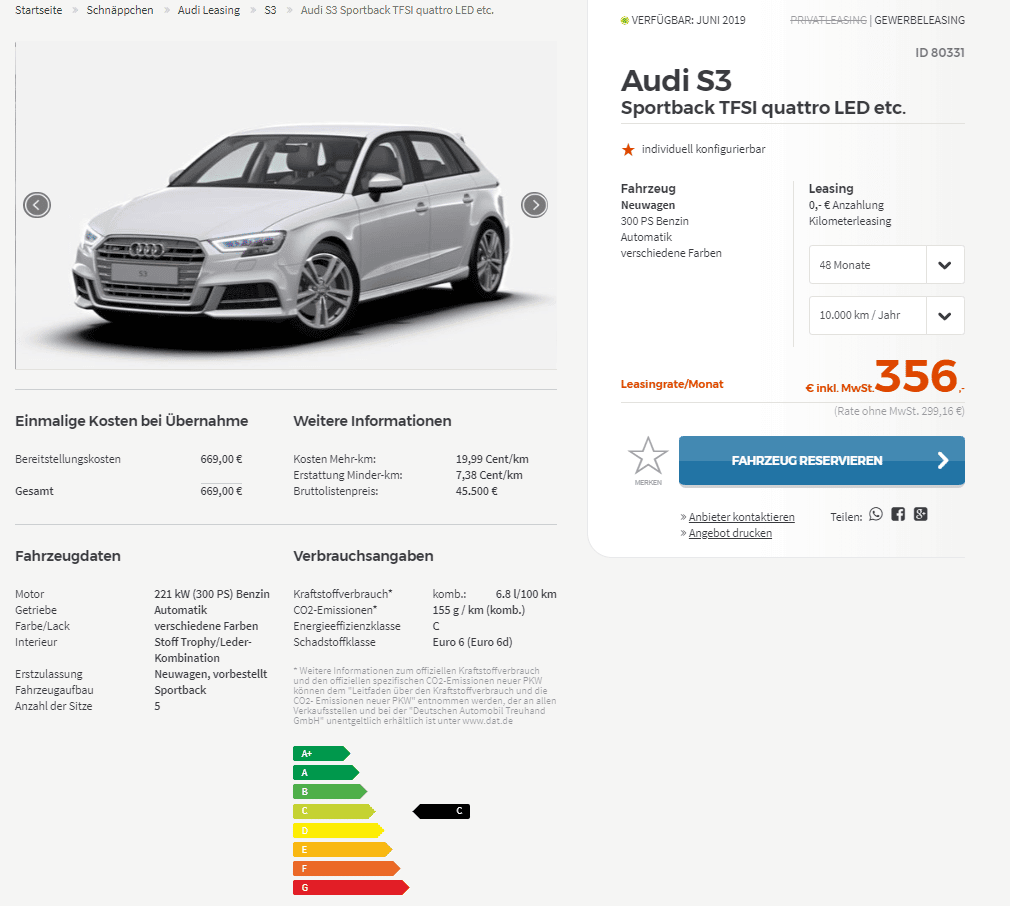Click the Bereitstellungskosten 669,00 € value
Image resolution: width=1010 pixels, height=906 pixels.
point(221,459)
